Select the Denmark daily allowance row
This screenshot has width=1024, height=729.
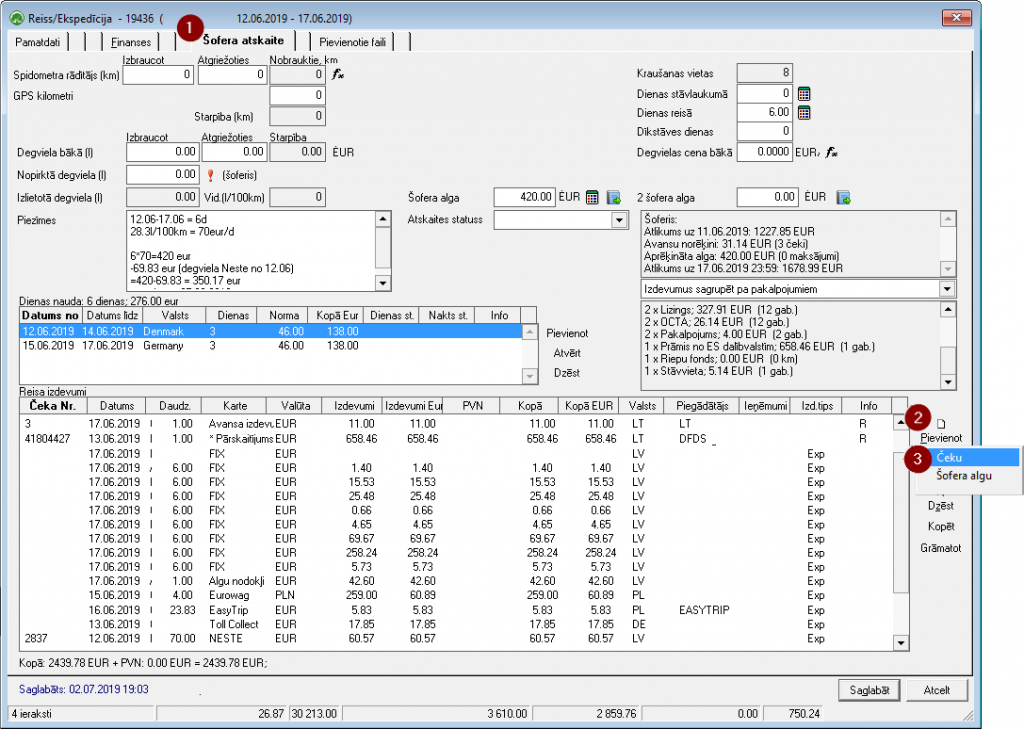(x=270, y=331)
